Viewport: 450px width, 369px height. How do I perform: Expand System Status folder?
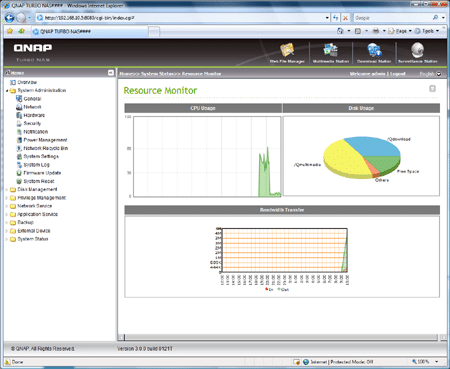7,239
